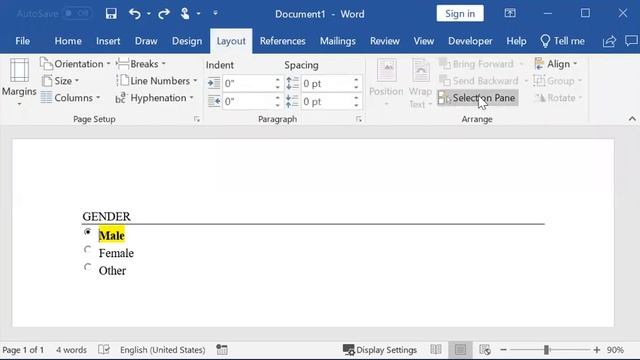Open the References tab

click(x=282, y=41)
